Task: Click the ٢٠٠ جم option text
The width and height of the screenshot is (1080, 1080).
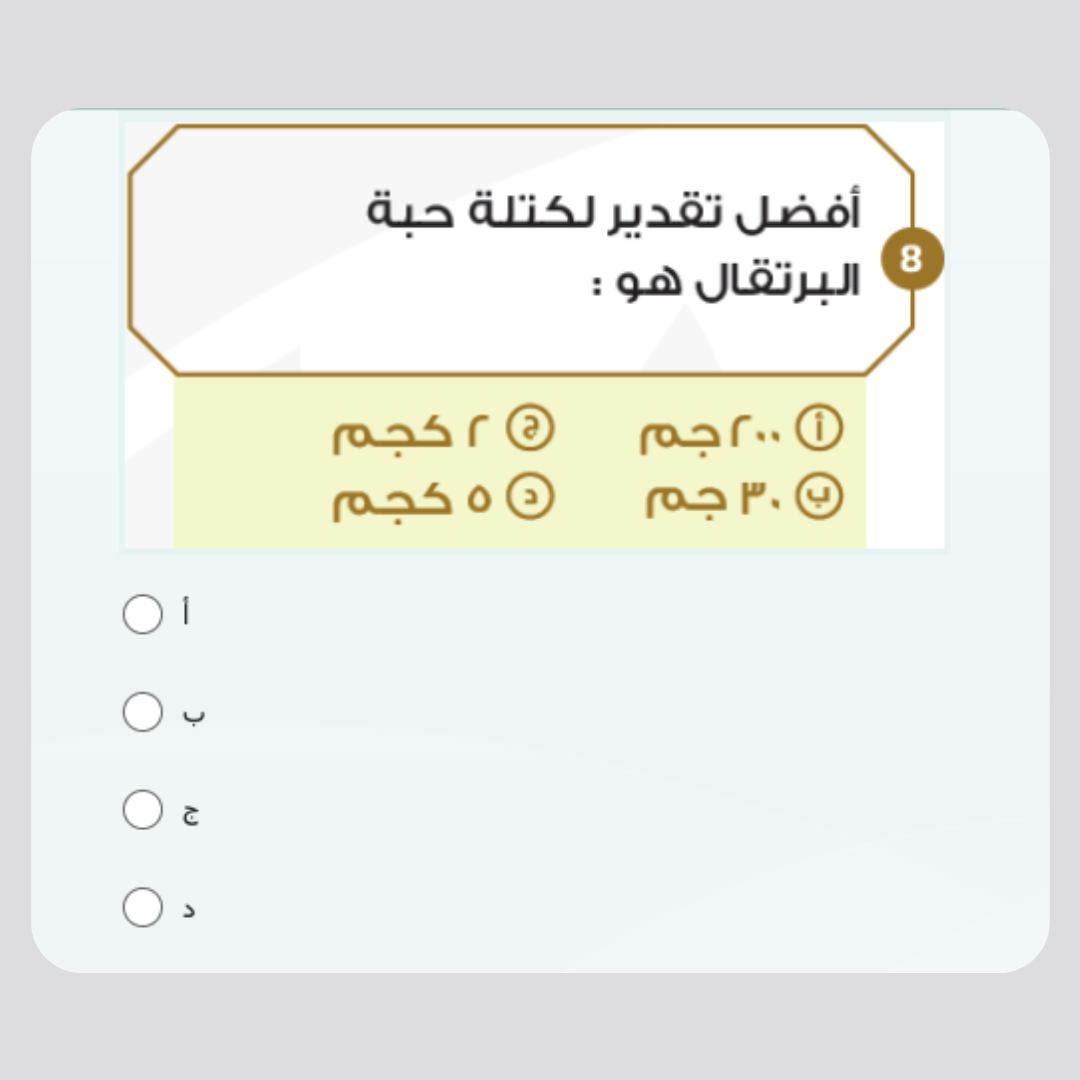Action: tap(714, 433)
